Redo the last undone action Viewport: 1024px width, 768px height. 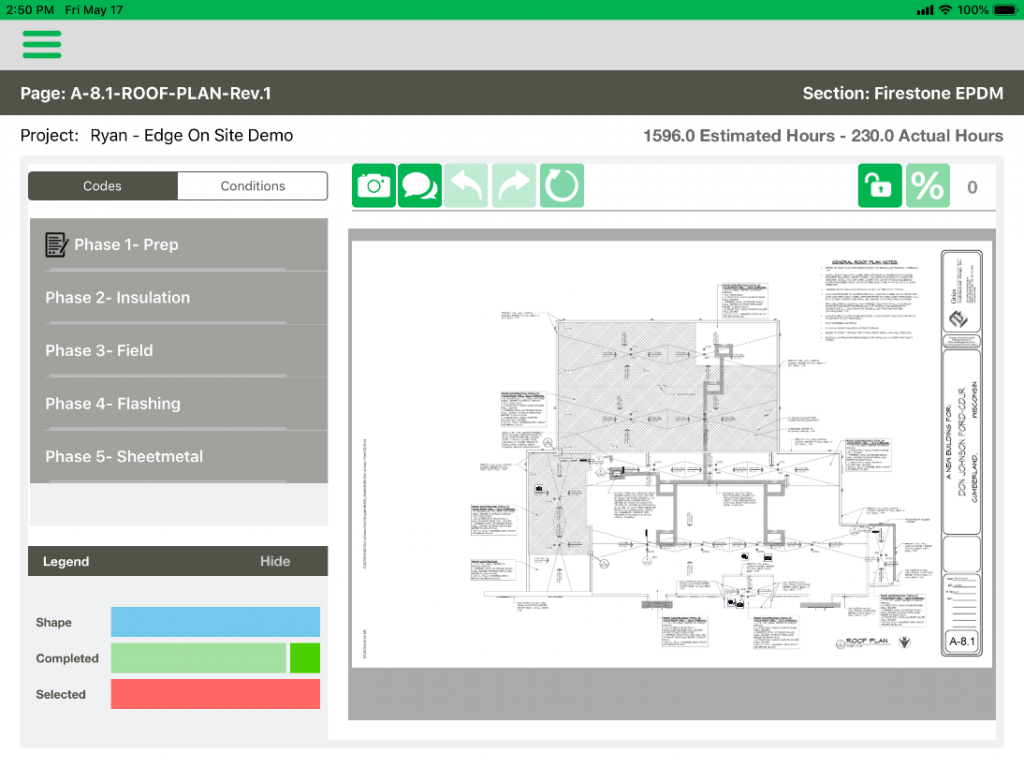(513, 185)
